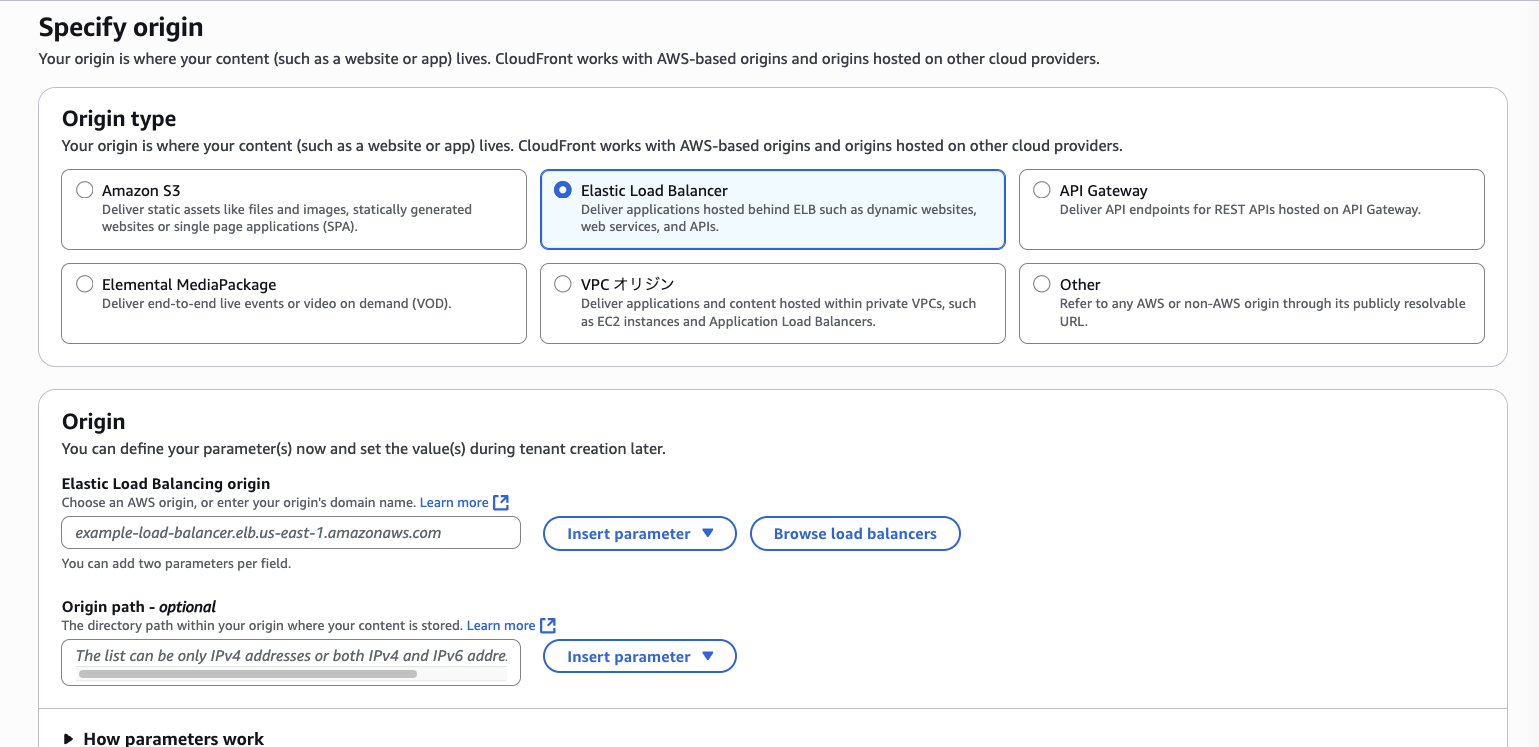Select the Other origin type option
Image resolution: width=1539 pixels, height=747 pixels.
coord(1042,284)
